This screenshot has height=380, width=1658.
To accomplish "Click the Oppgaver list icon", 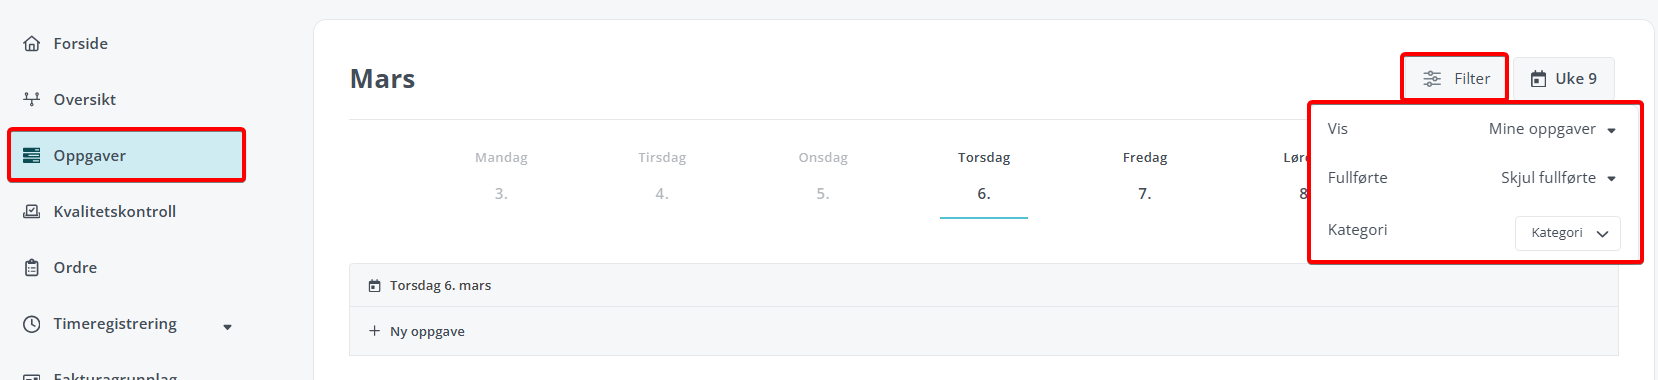I will pyautogui.click(x=32, y=156).
